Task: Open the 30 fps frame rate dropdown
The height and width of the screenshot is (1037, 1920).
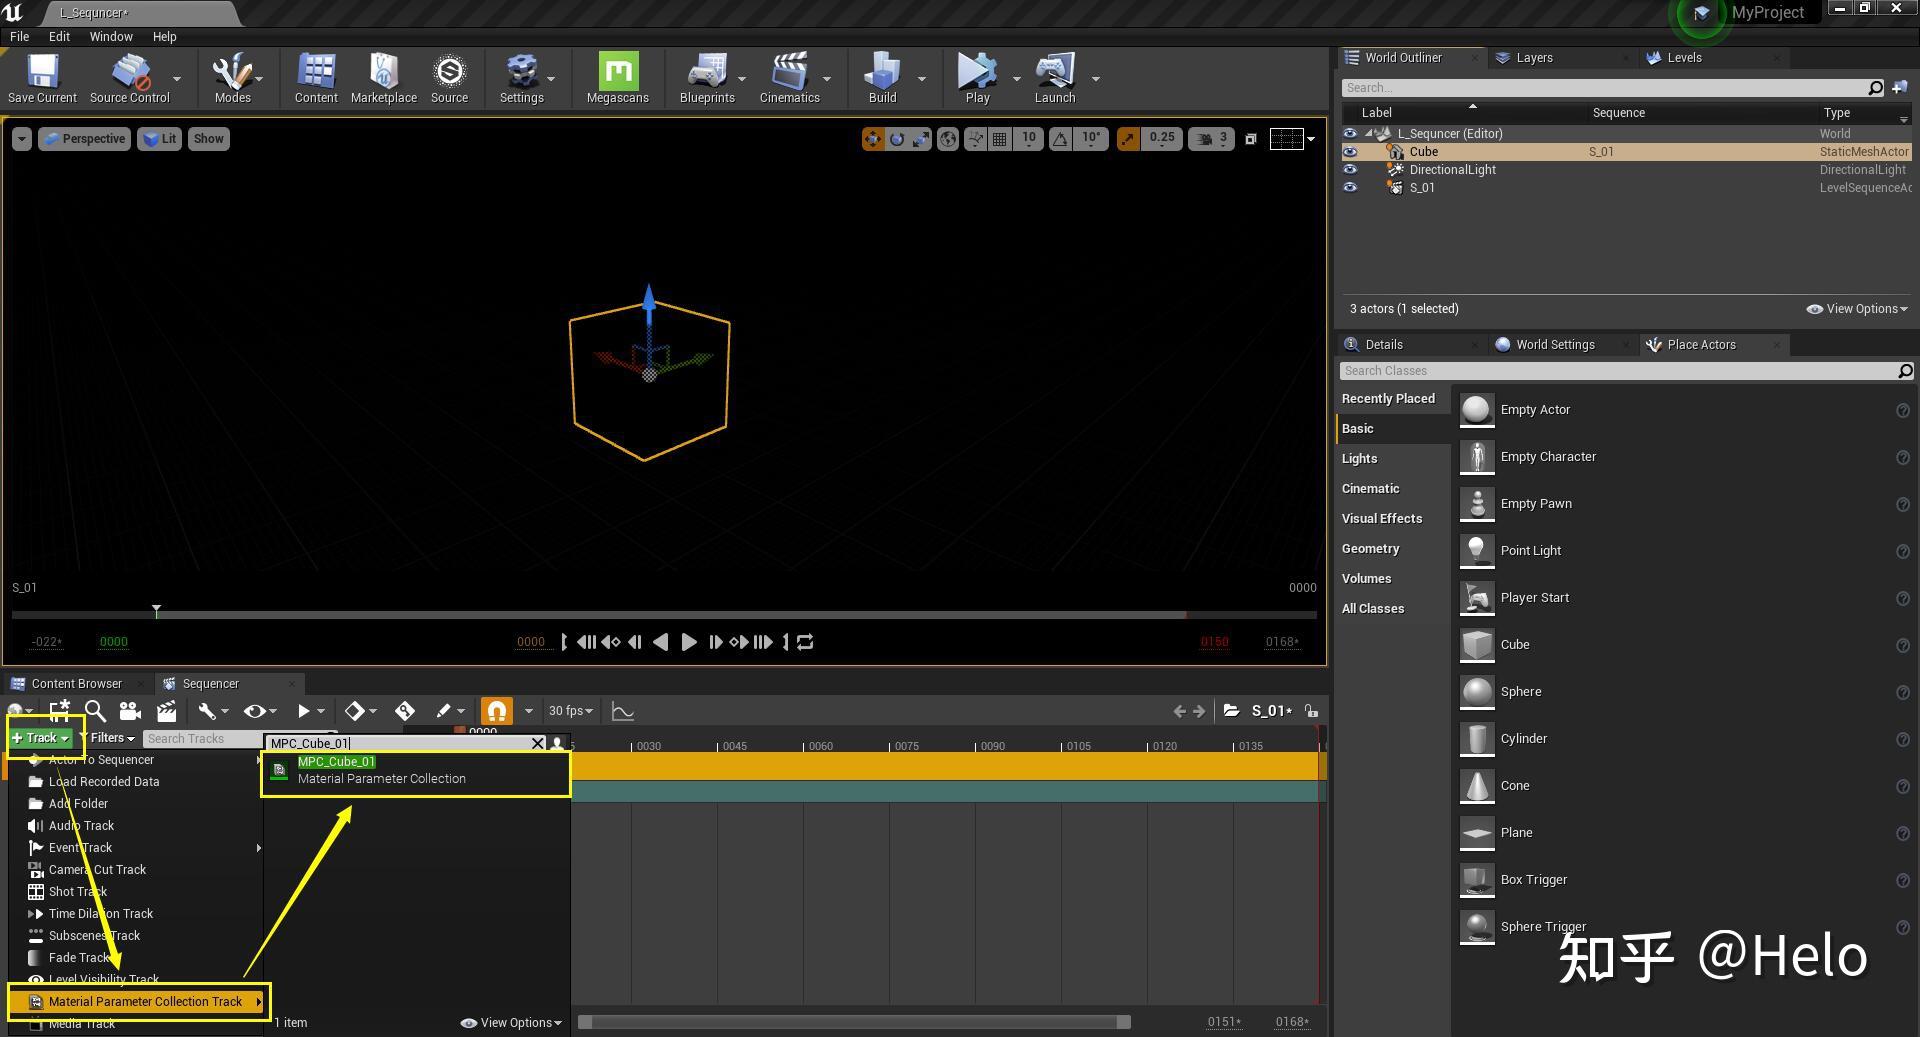Action: 569,710
